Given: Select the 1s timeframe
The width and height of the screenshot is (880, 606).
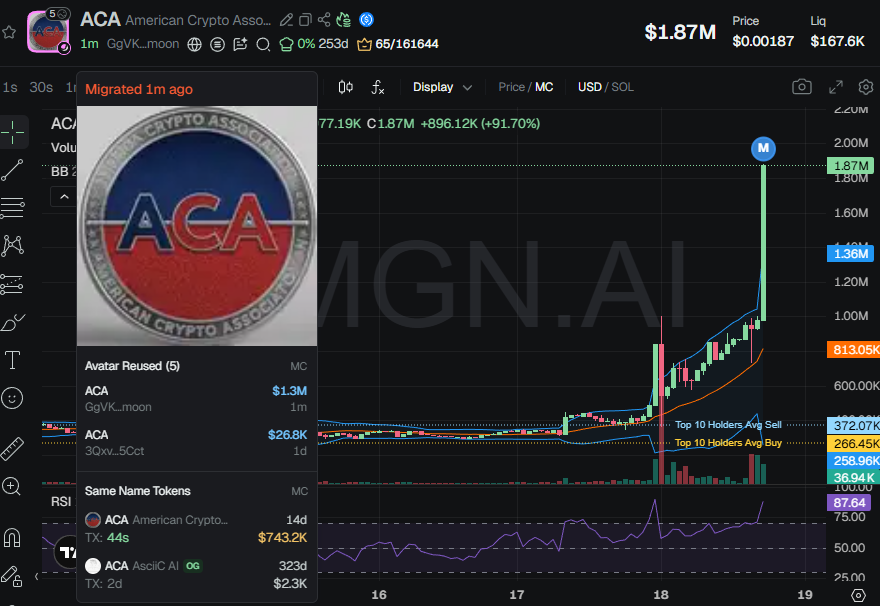Looking at the screenshot, I should tap(10, 88).
